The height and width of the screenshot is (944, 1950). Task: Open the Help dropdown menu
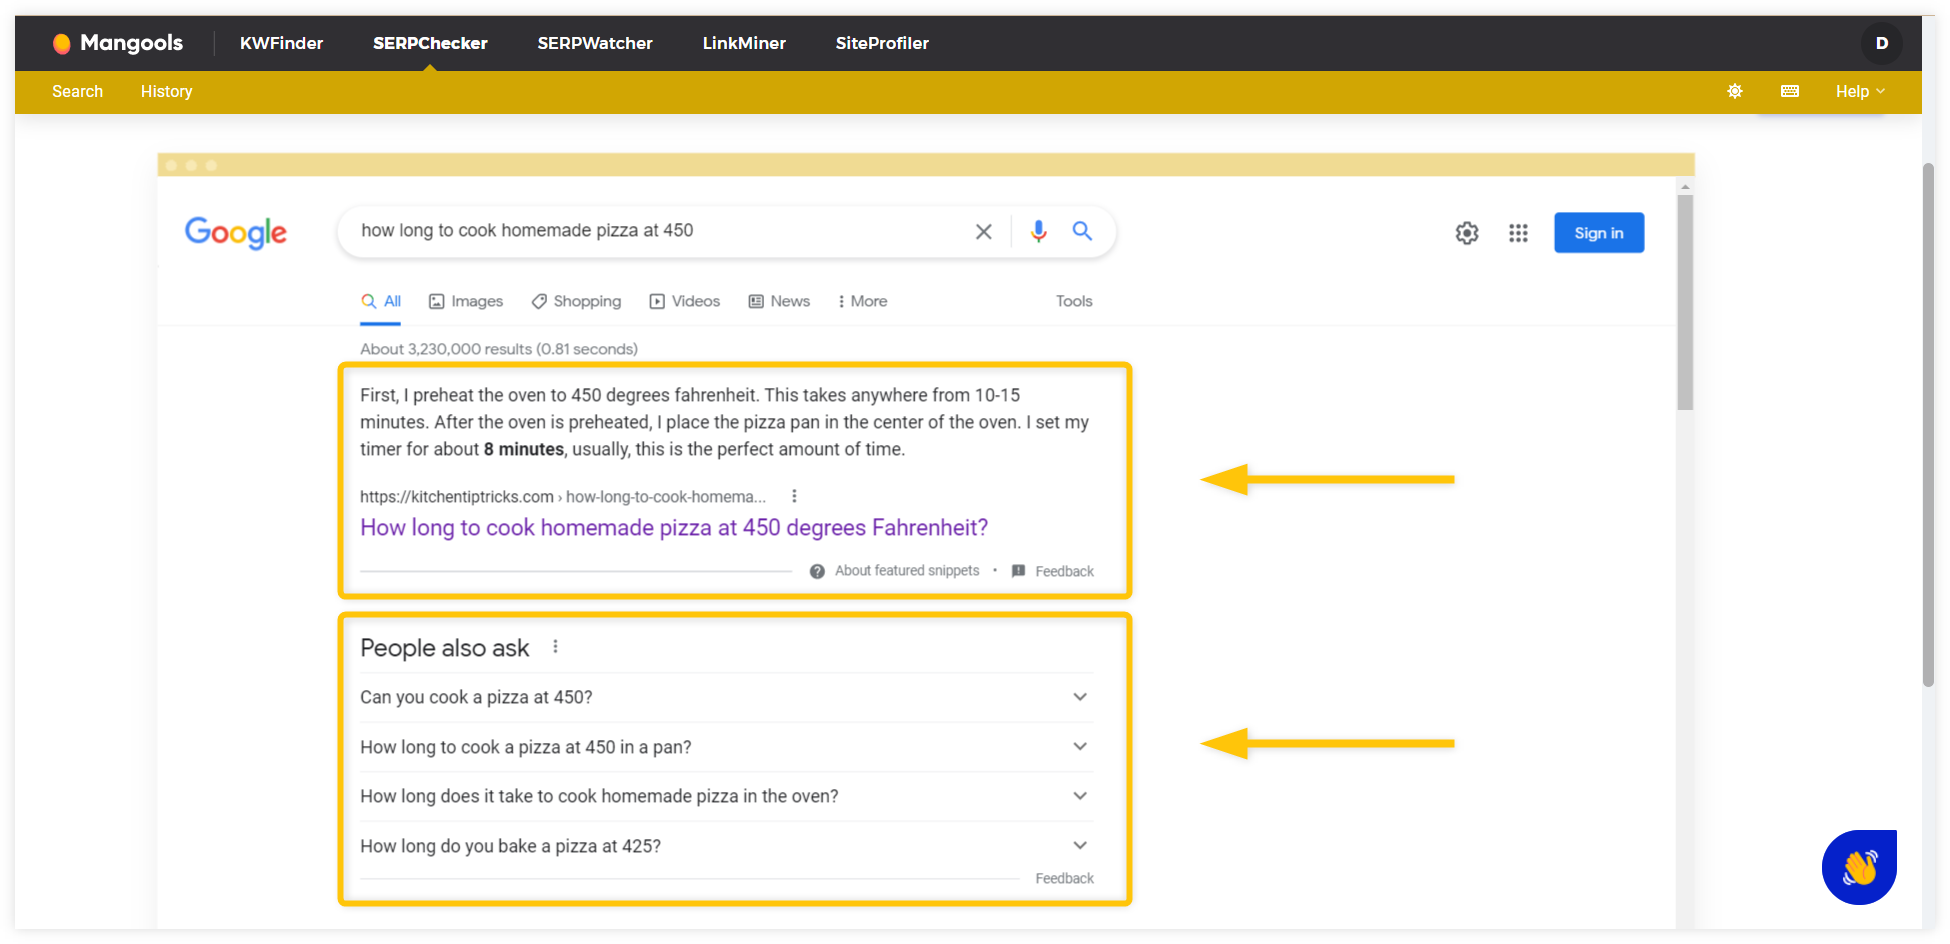1860,91
